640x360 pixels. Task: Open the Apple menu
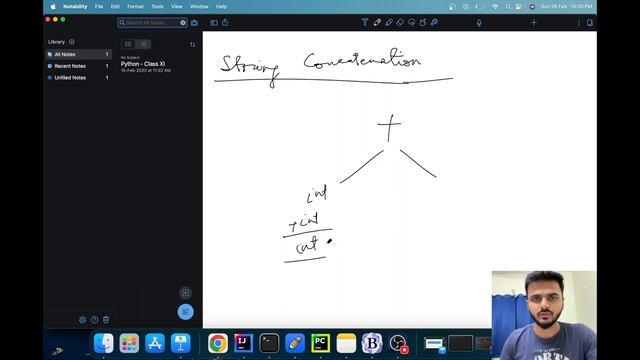pyautogui.click(x=53, y=7)
